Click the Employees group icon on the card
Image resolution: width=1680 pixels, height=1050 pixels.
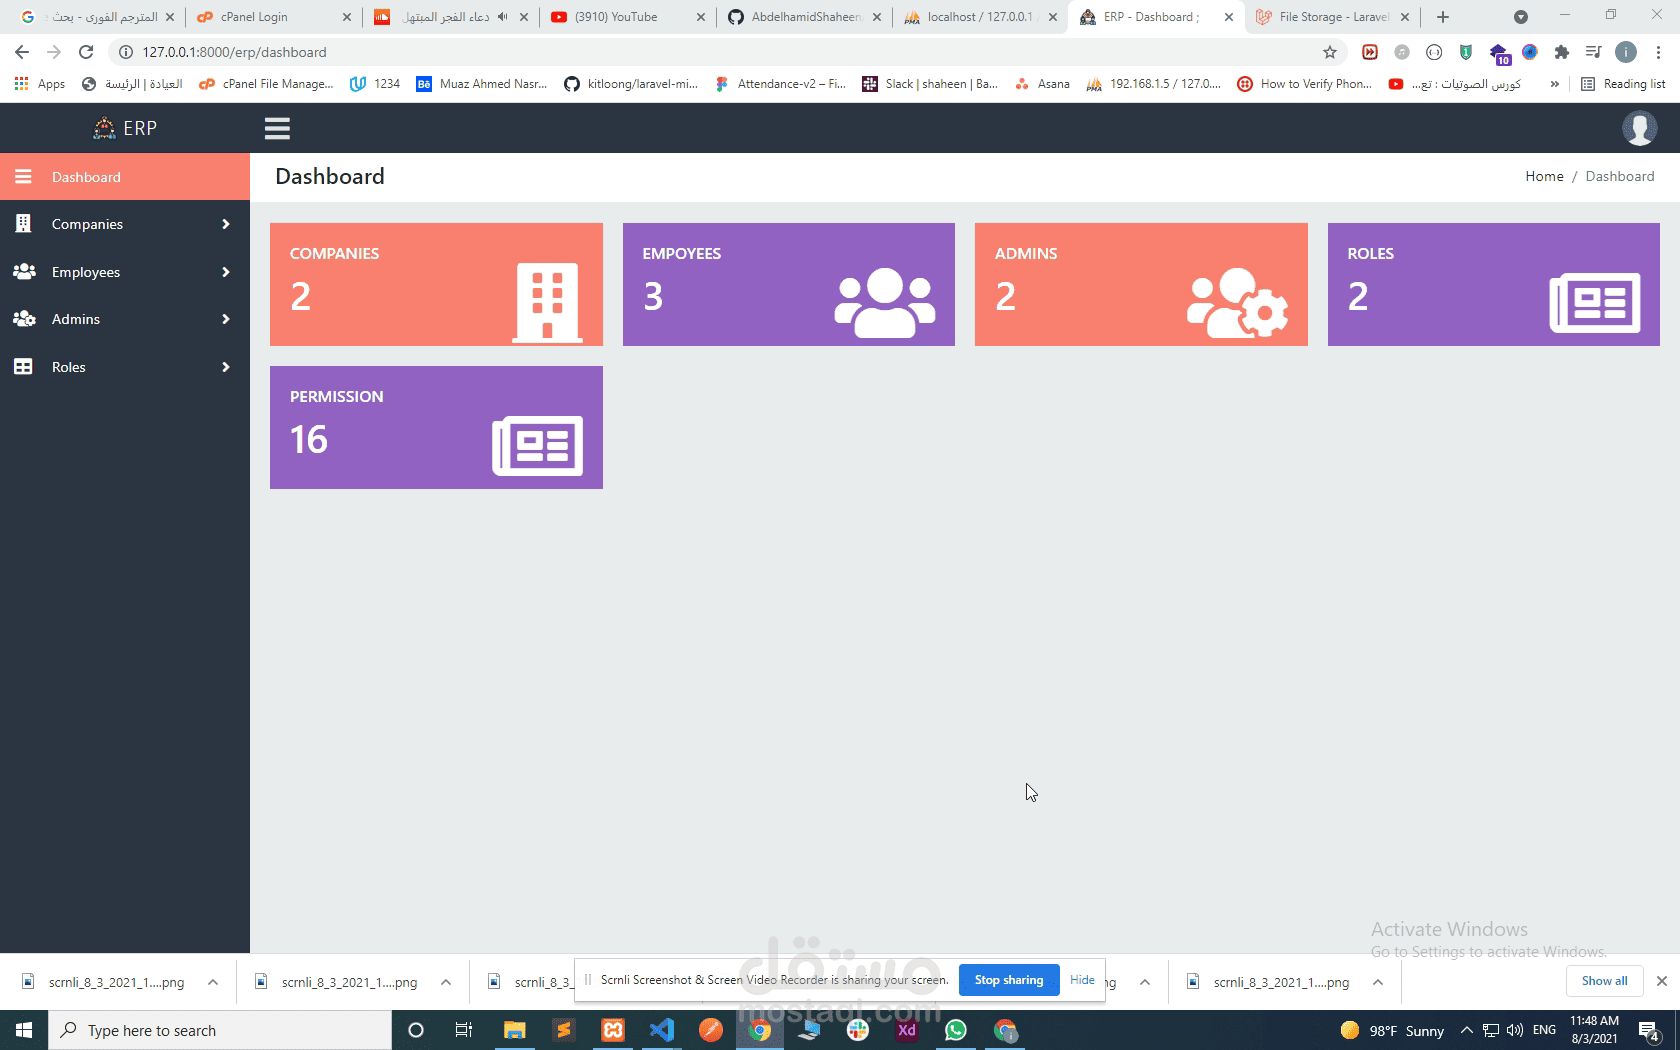point(885,302)
